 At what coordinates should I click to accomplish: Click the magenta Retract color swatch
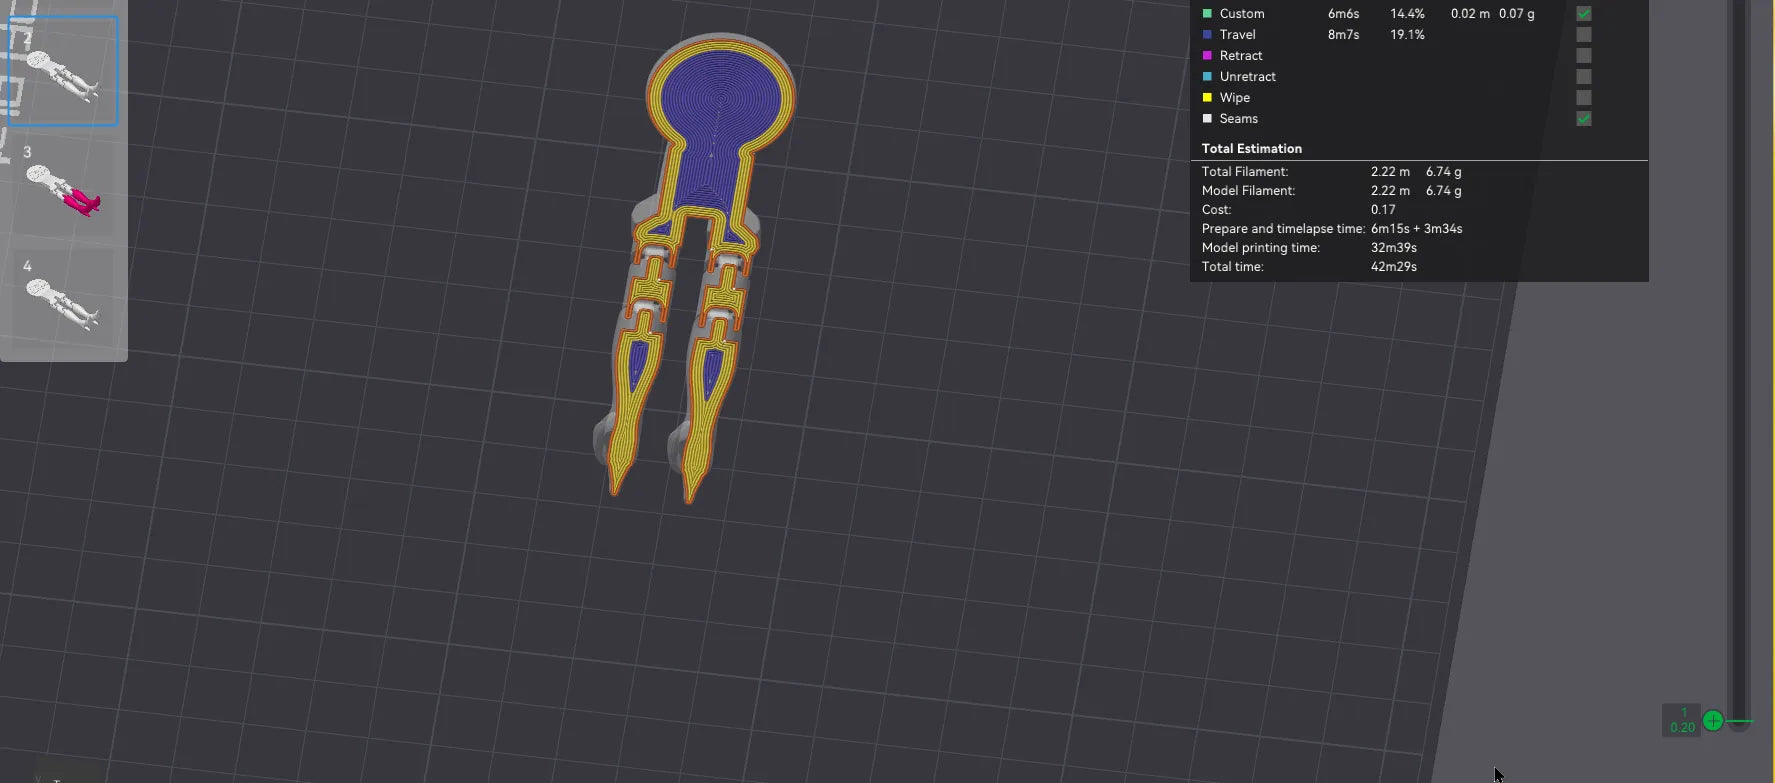1207,55
